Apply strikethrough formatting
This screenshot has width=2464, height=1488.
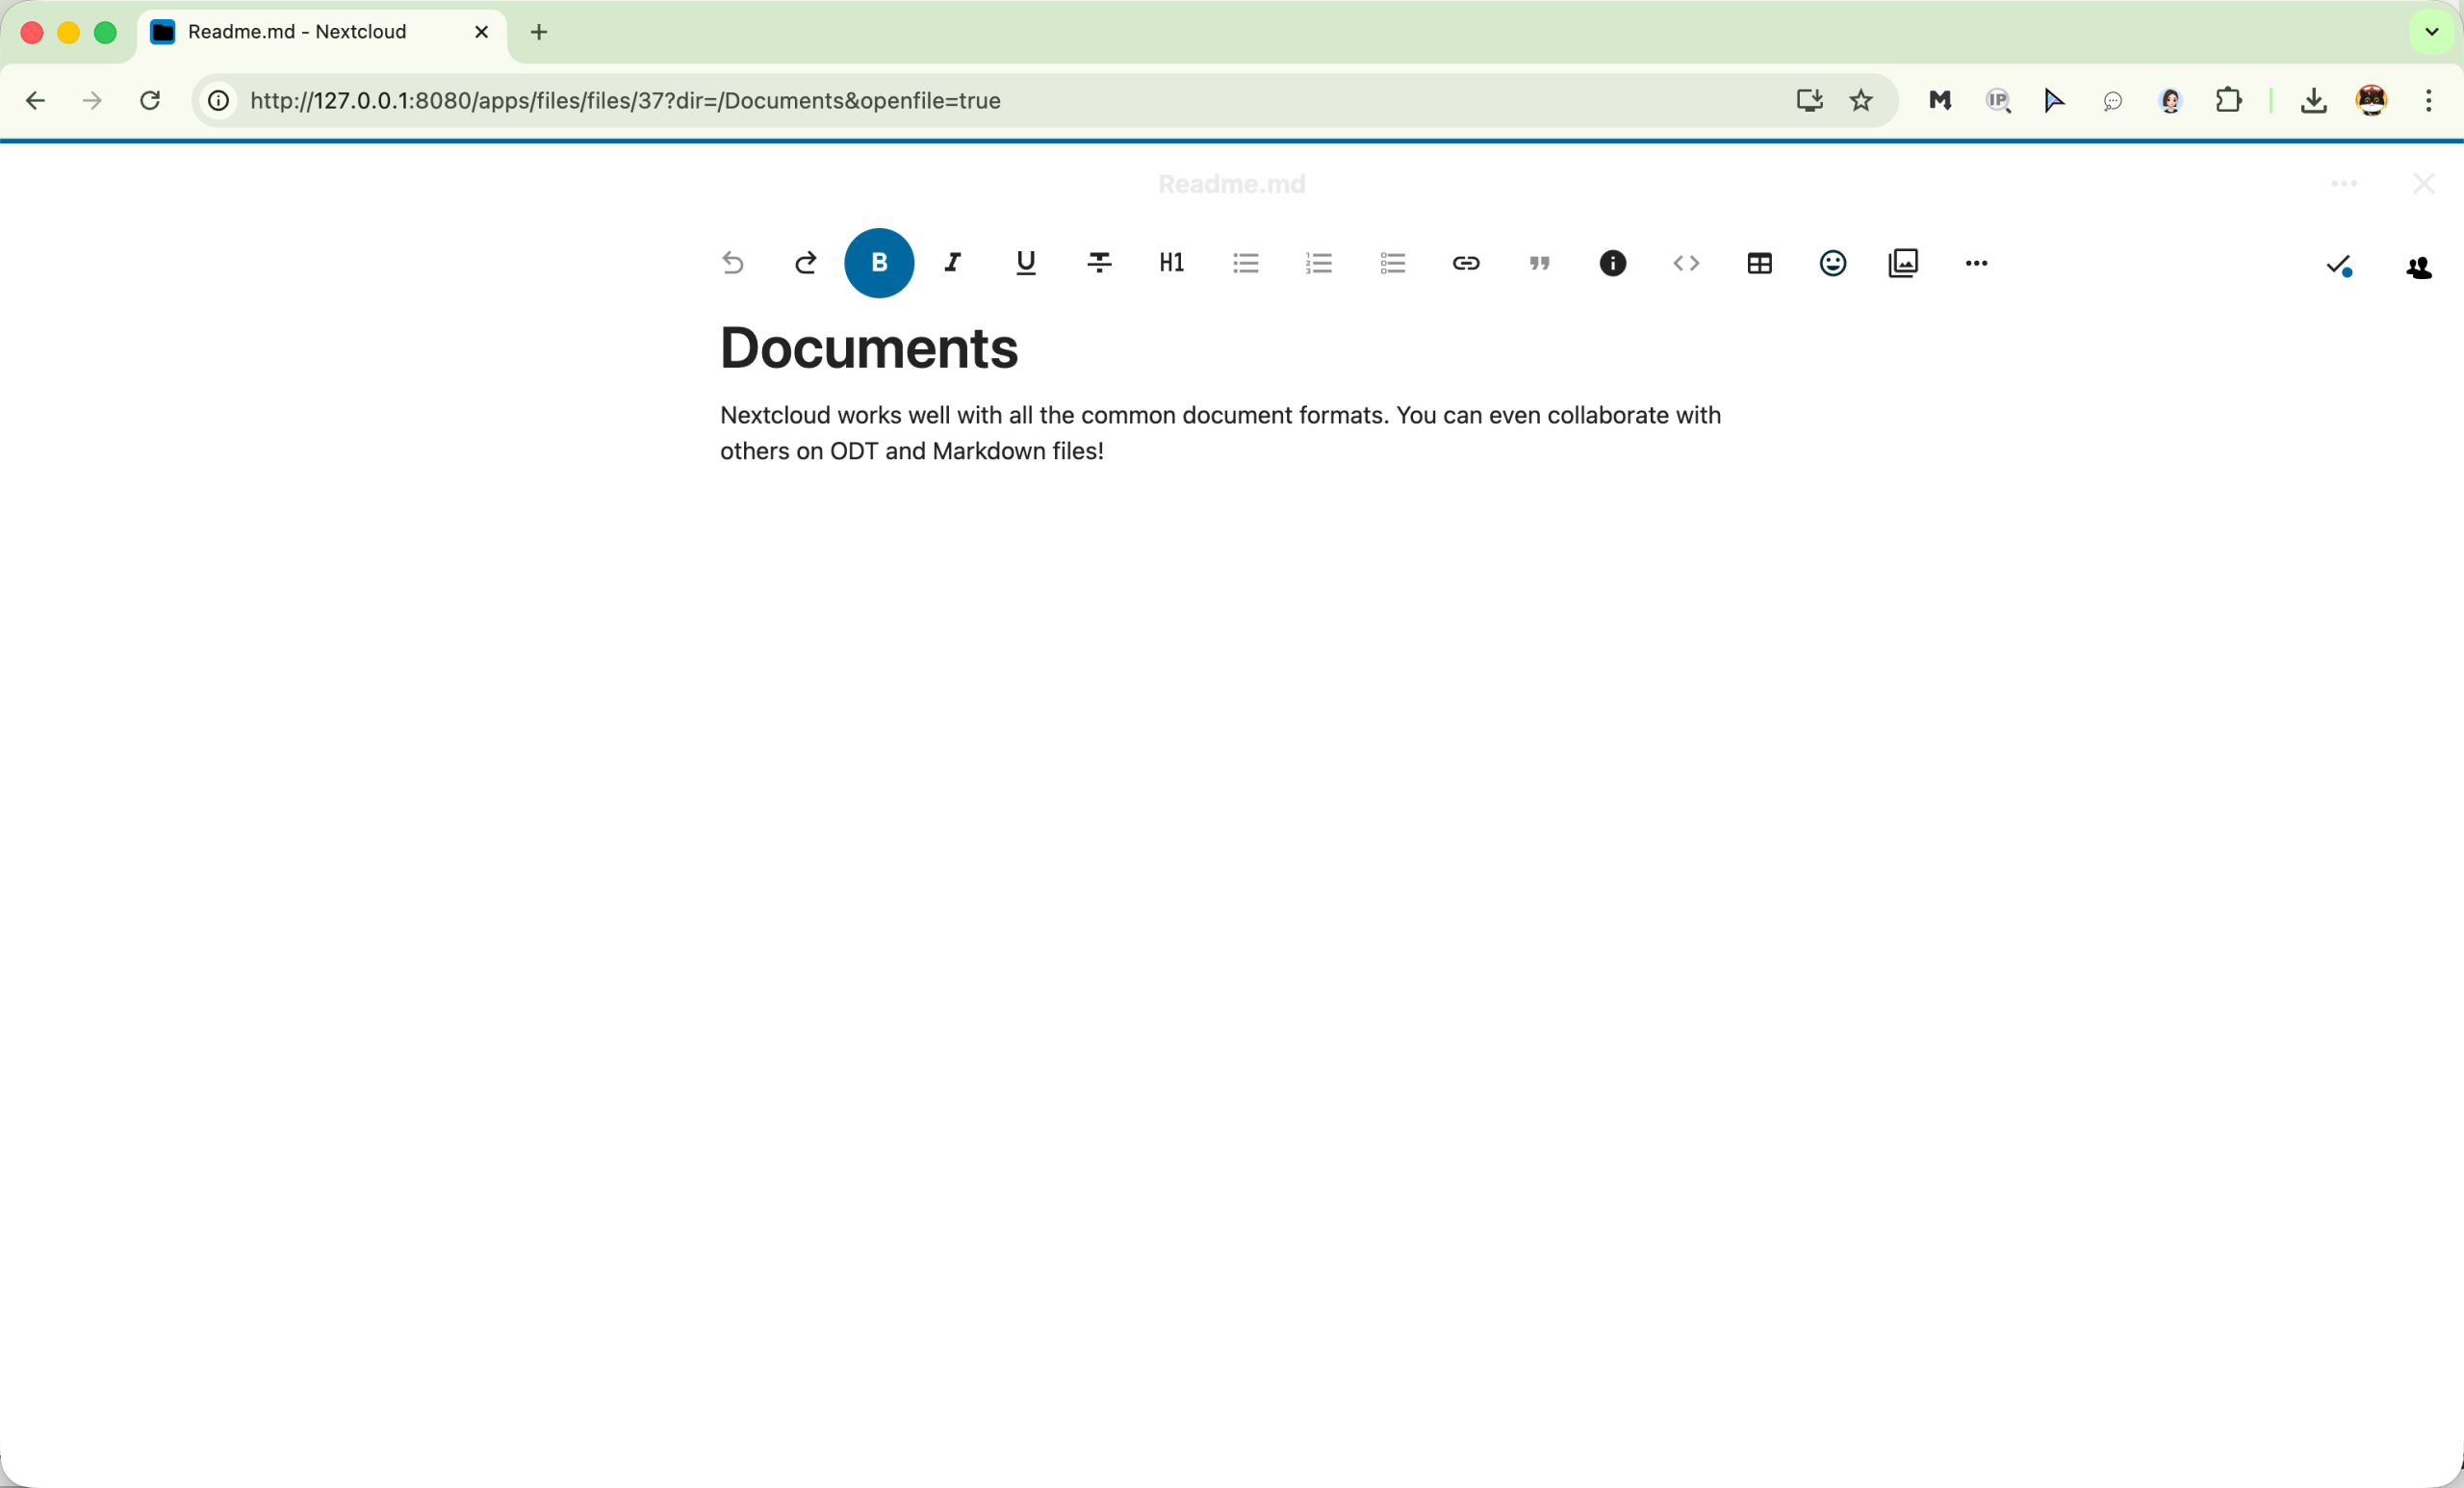click(1099, 263)
